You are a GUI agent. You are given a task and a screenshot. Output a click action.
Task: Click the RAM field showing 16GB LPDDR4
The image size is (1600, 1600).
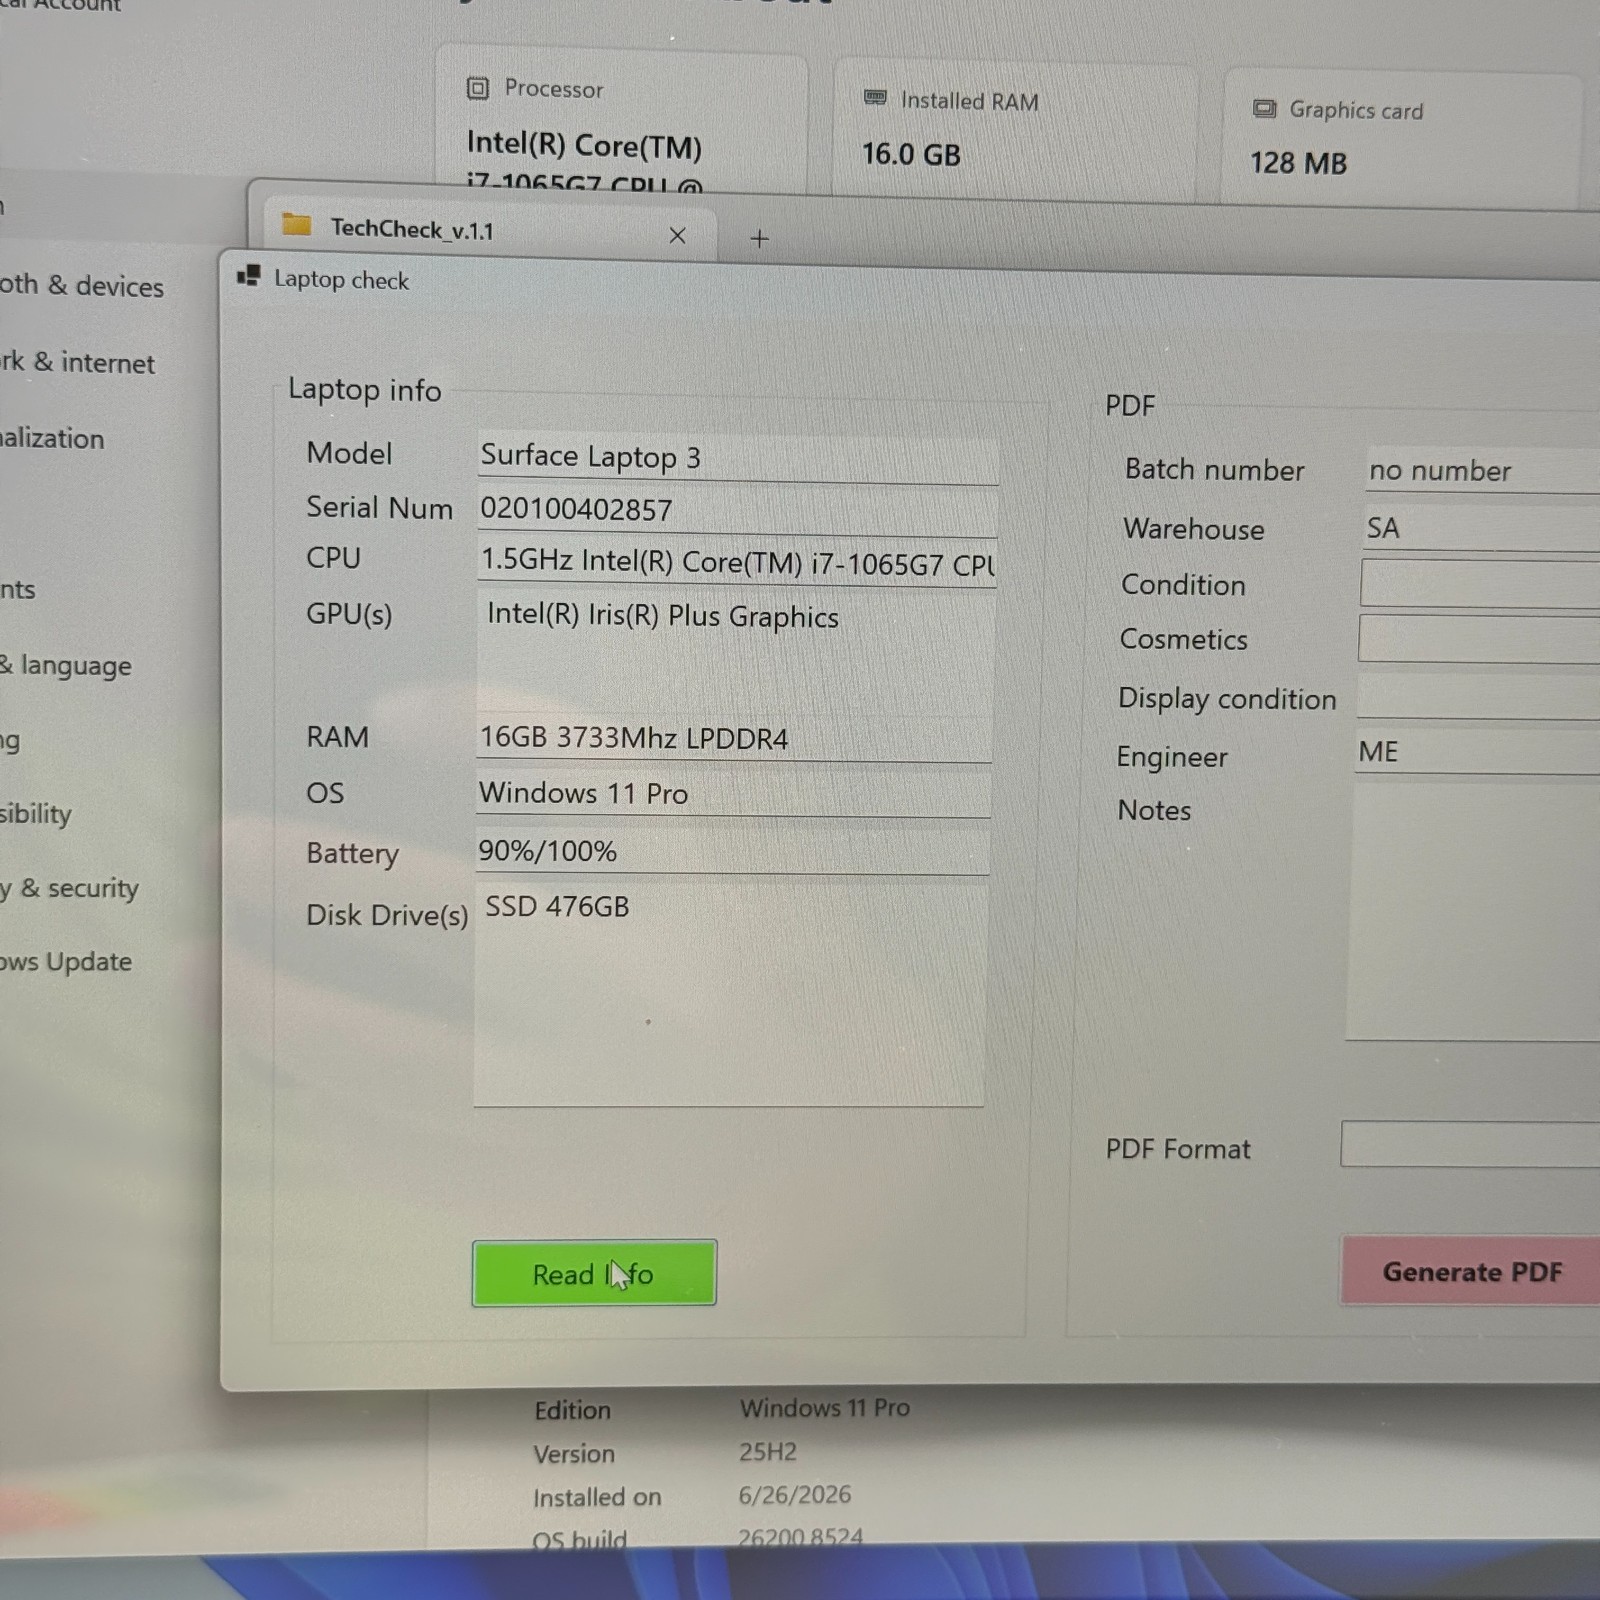(734, 739)
